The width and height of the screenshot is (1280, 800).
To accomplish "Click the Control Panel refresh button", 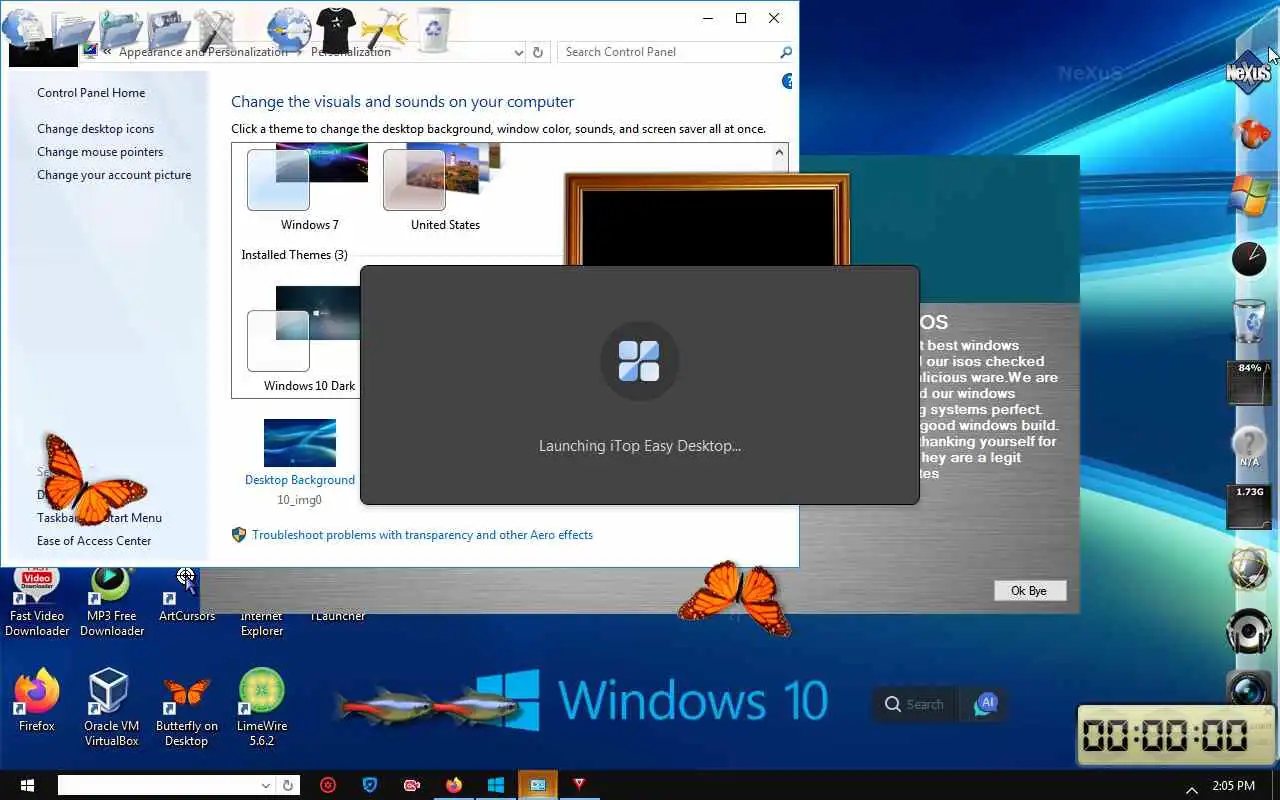I will 538,52.
